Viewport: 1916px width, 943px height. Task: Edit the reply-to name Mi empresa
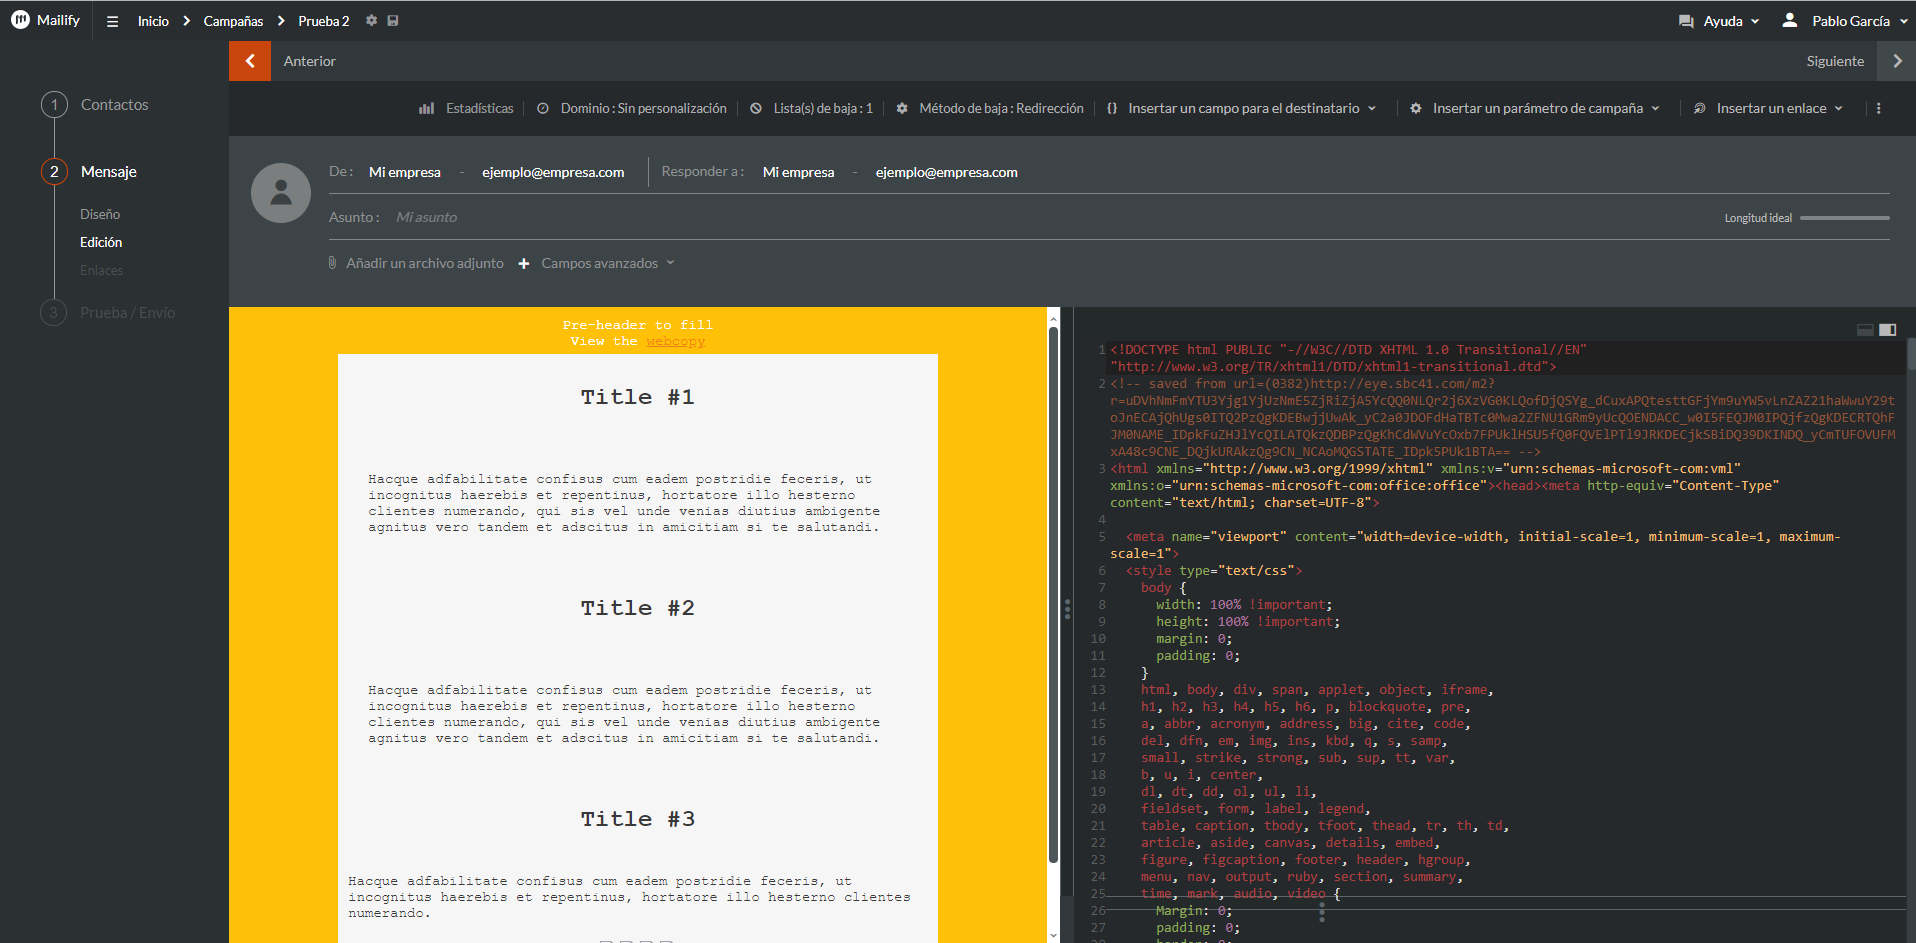[798, 172]
